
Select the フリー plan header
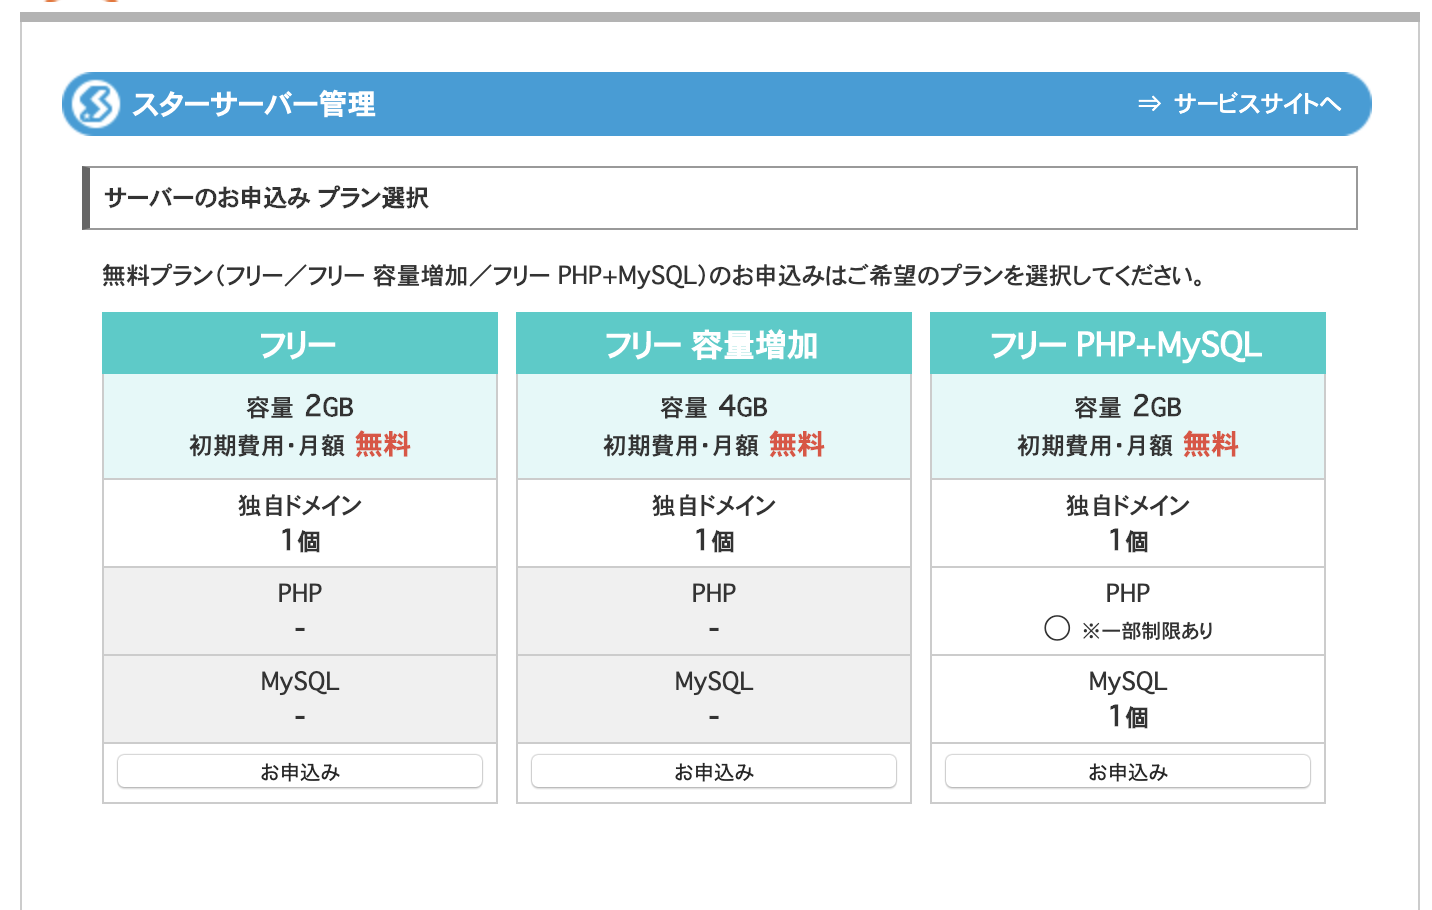(300, 344)
